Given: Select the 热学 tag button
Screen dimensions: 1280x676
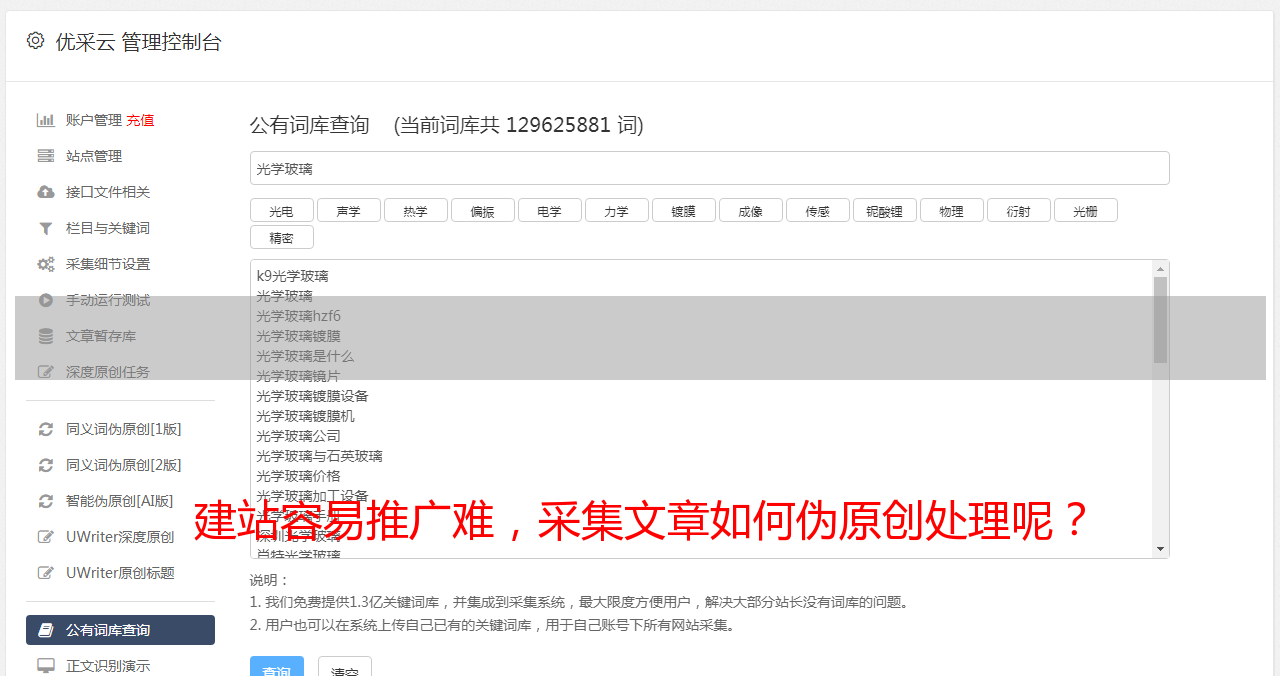Looking at the screenshot, I should click(x=416, y=210).
